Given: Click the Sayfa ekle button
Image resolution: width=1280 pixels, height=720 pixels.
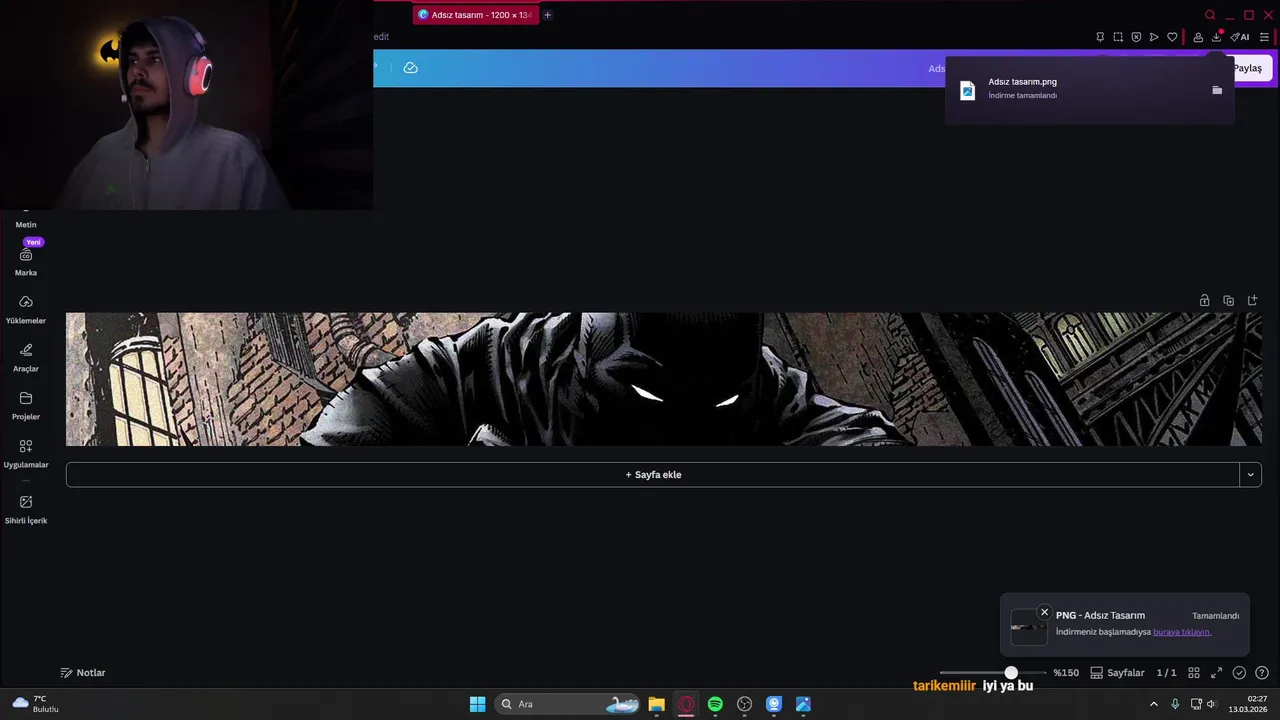Looking at the screenshot, I should coord(653,475).
